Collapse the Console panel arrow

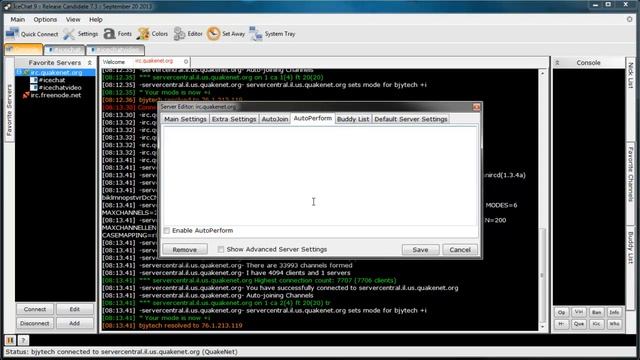click(x=557, y=63)
